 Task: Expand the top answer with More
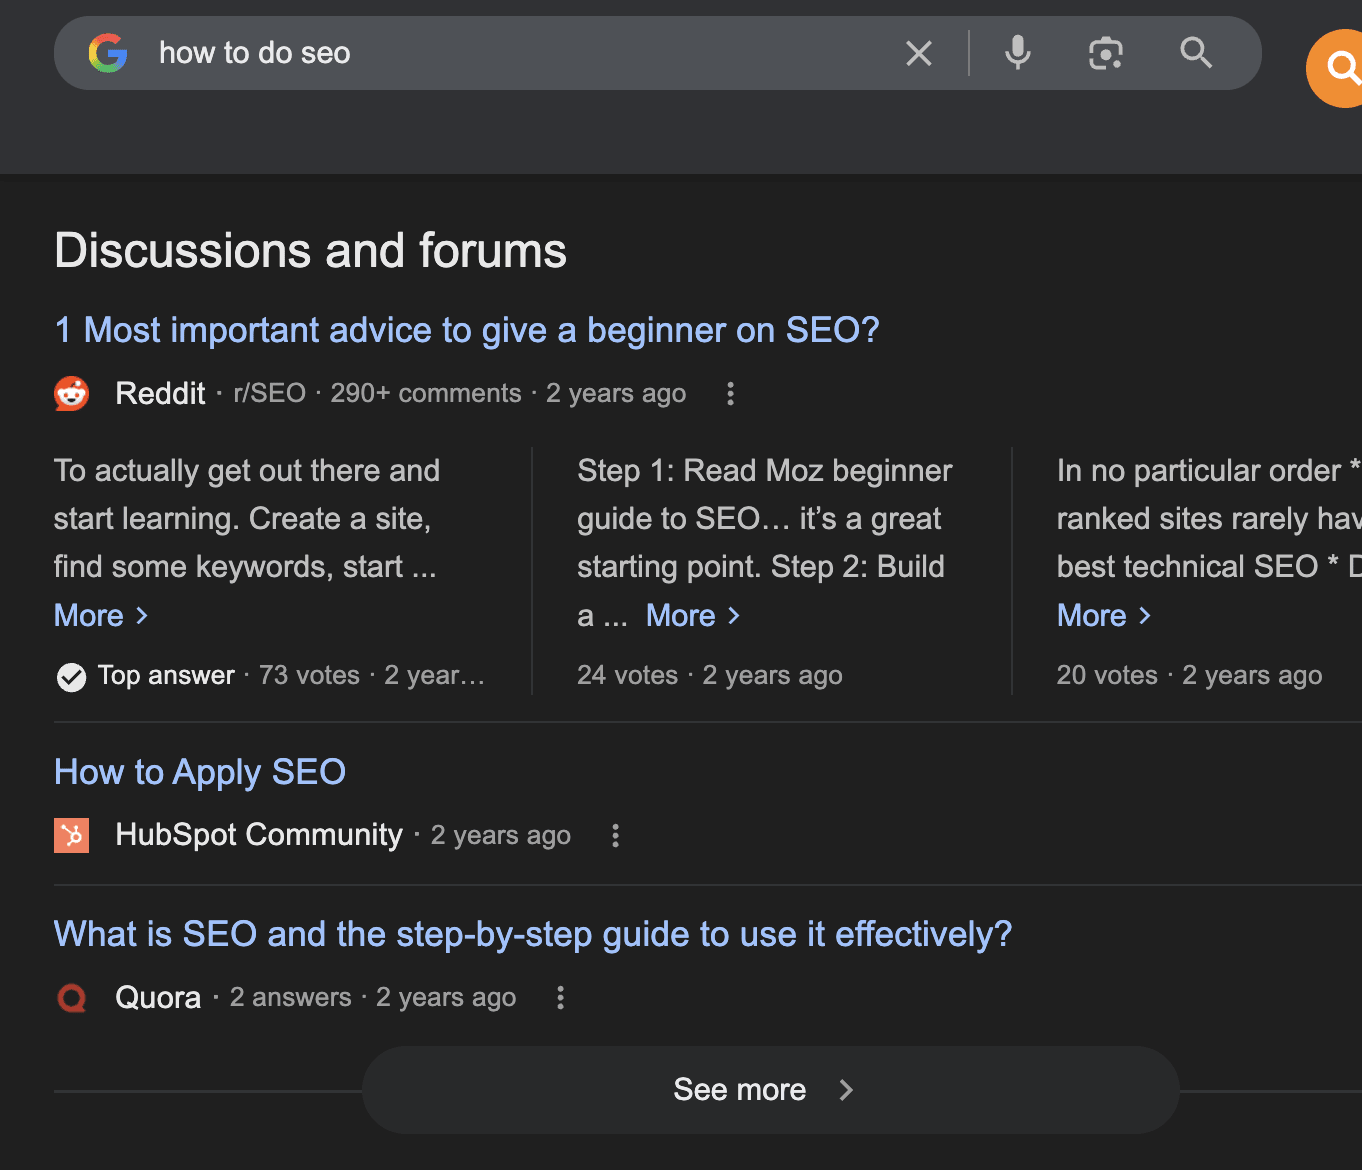point(101,616)
